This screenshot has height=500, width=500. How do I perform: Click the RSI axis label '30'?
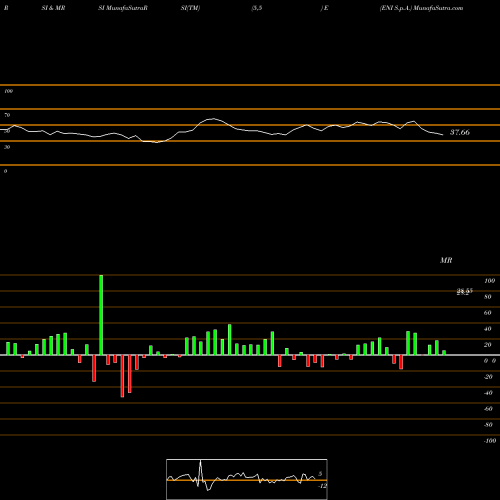pos(7,147)
